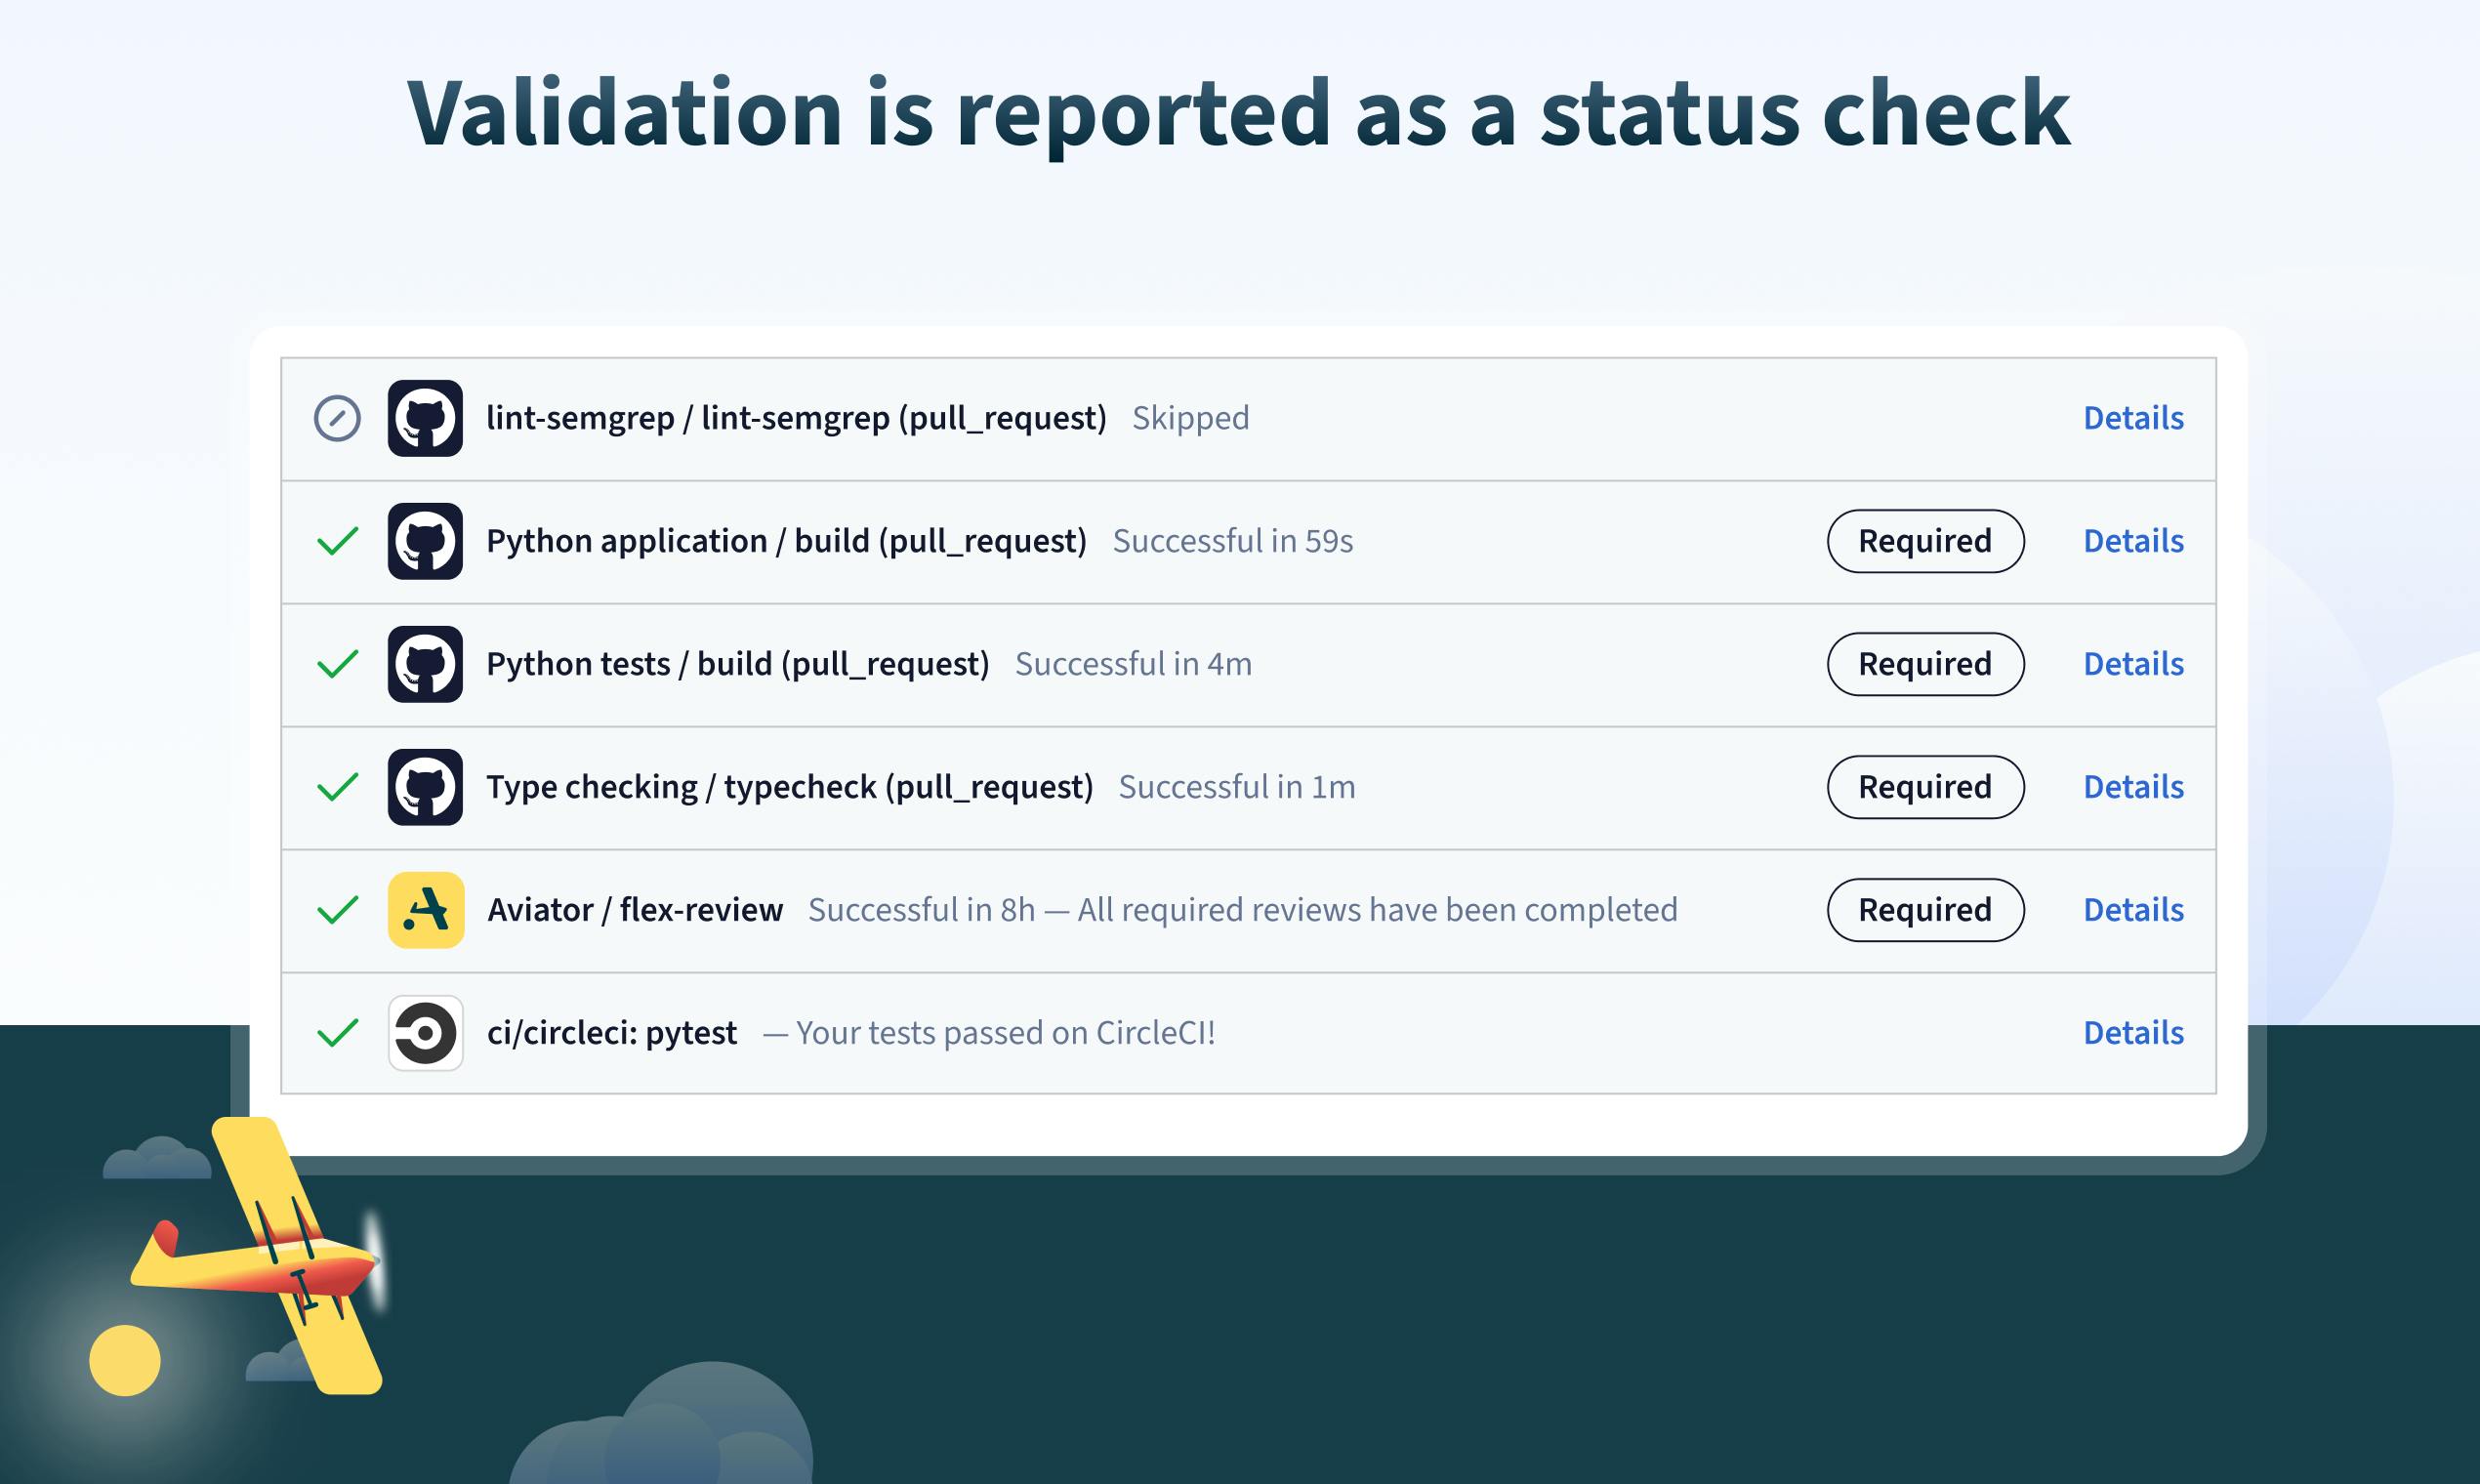The image size is (2480, 1484).
Task: Select the ci/circleci: pytest check name
Action: 612,1033
